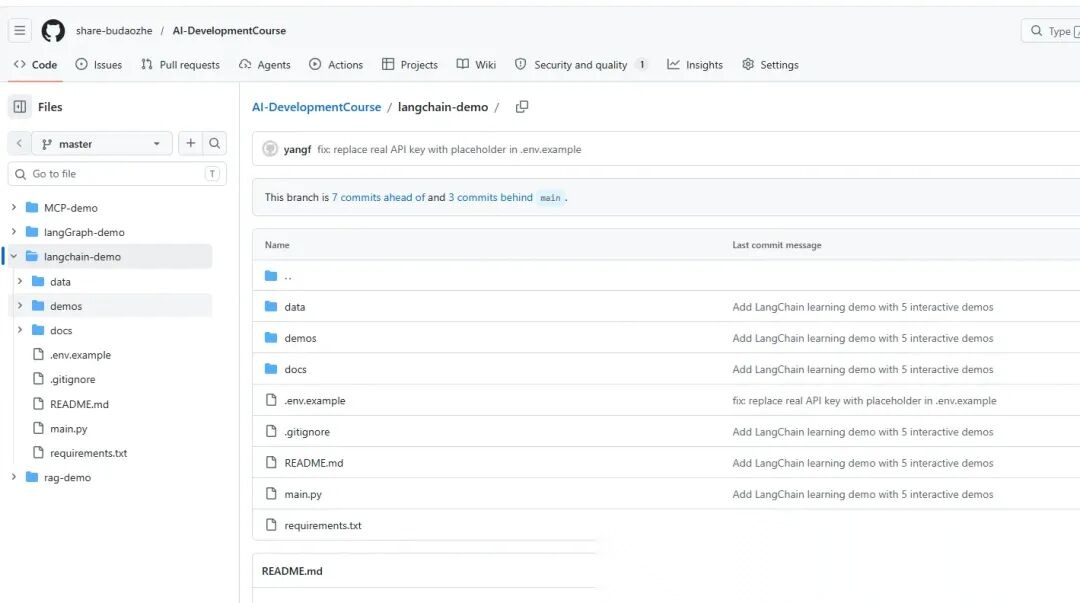Image resolution: width=1080 pixels, height=603 pixels.
Task: Select .env.example name in tree
Action: 80,354
